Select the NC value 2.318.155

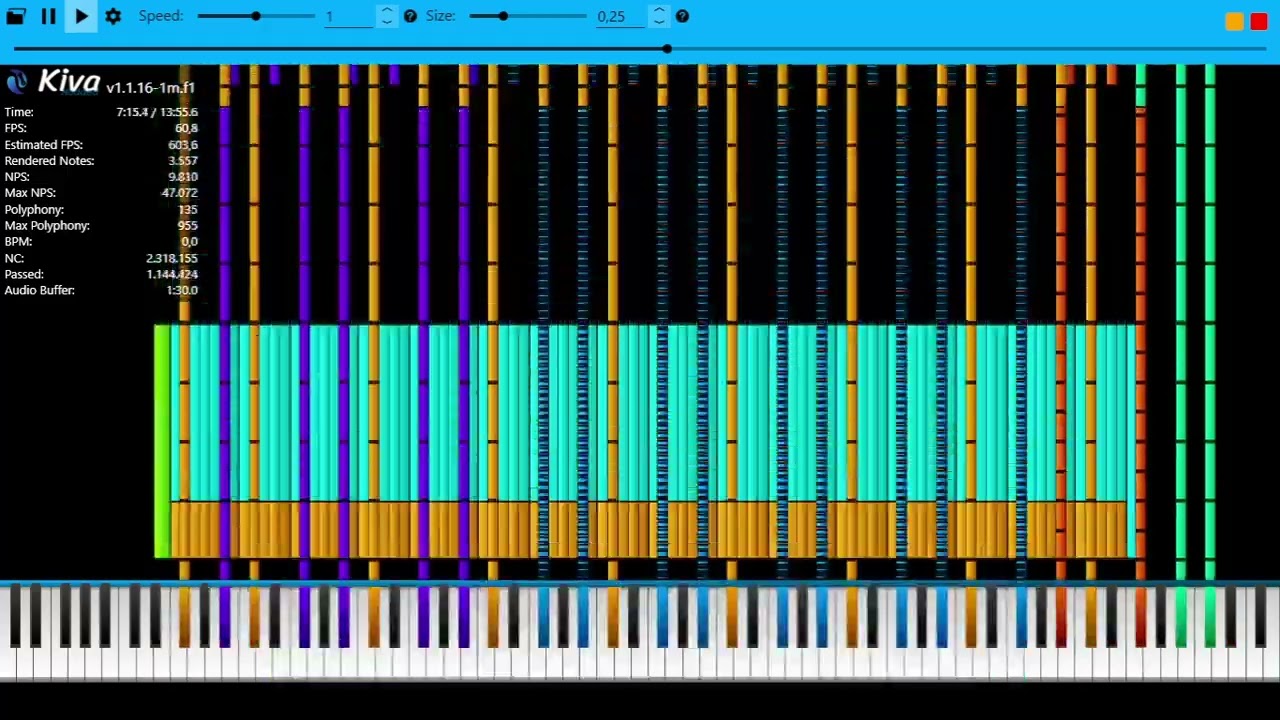click(x=172, y=258)
